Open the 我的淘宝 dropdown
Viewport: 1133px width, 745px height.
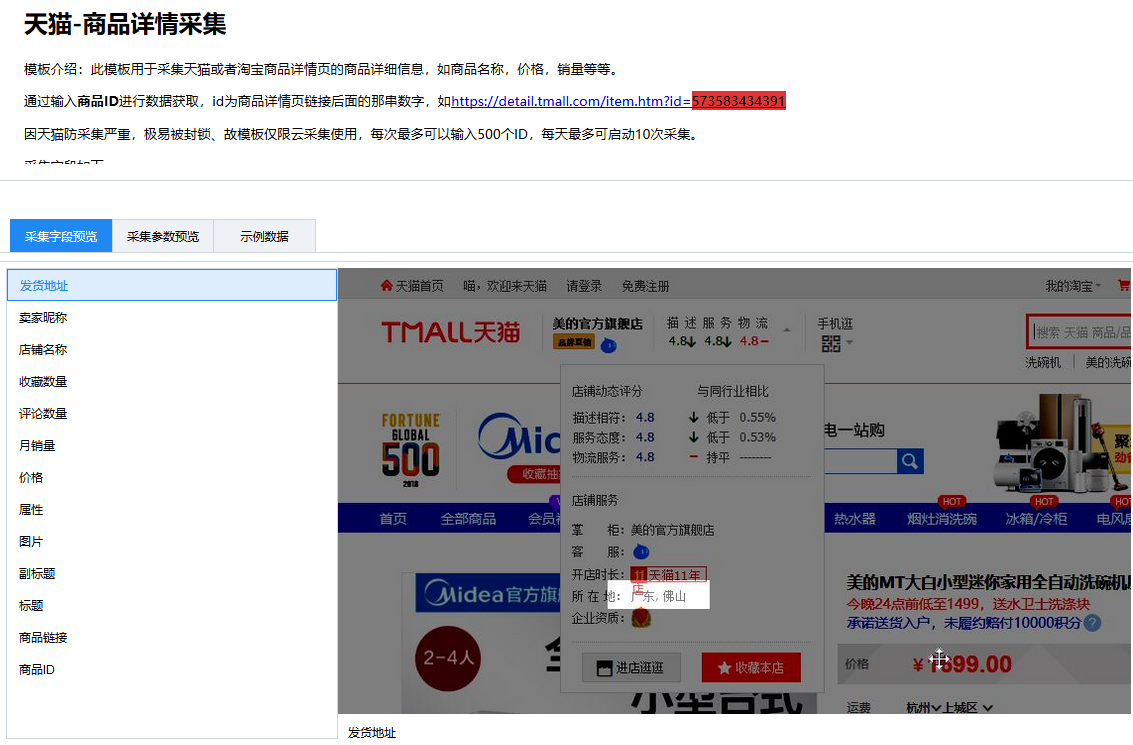[x=1073, y=286]
